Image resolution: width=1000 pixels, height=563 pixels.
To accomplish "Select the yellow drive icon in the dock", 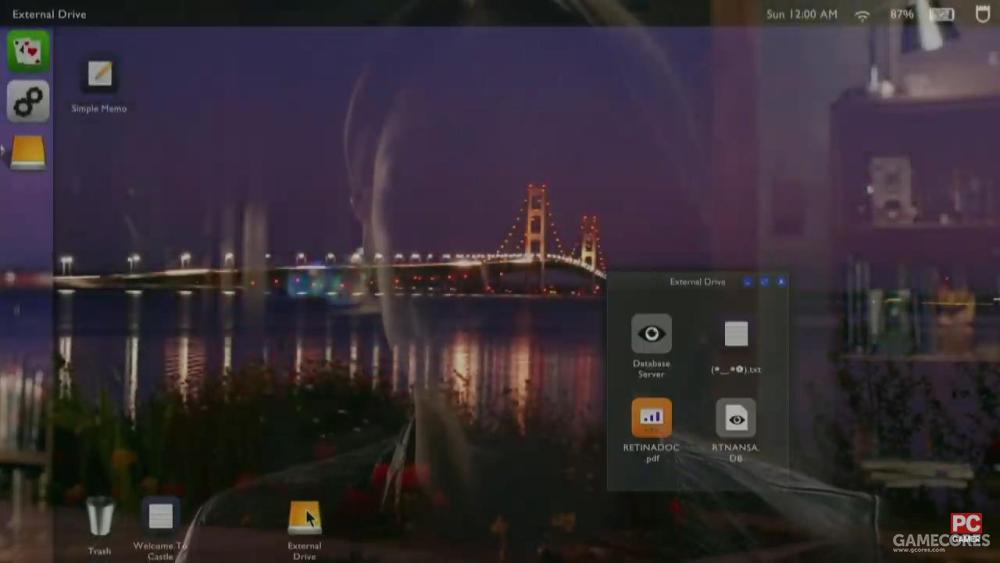I will (x=28, y=152).
